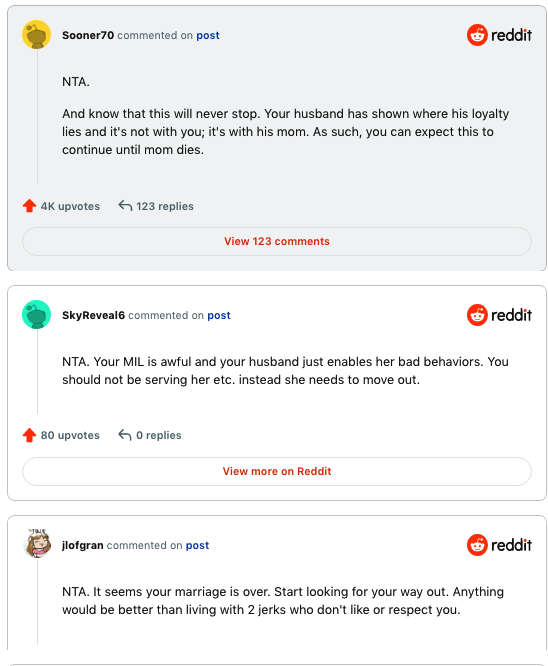
Task: Open View more on Reddit button
Action: [x=277, y=471]
